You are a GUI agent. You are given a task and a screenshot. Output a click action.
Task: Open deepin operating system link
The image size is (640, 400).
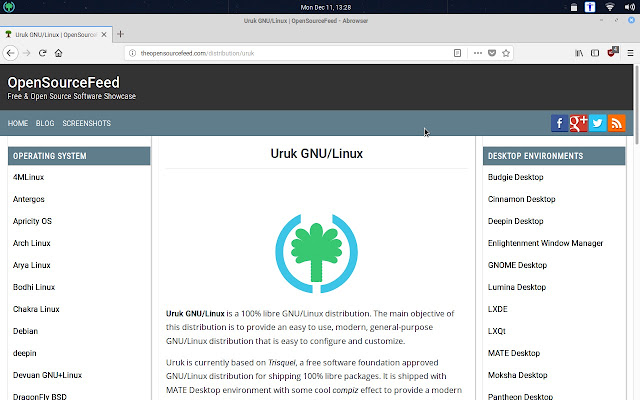coord(24,353)
